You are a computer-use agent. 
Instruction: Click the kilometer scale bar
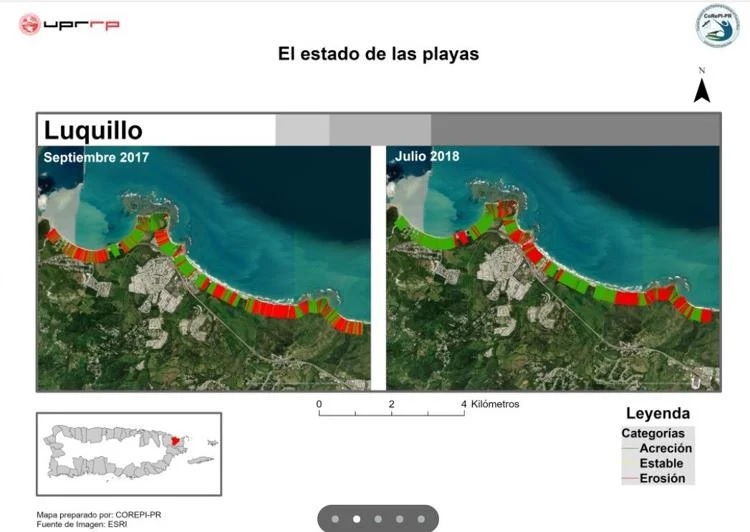(x=392, y=413)
